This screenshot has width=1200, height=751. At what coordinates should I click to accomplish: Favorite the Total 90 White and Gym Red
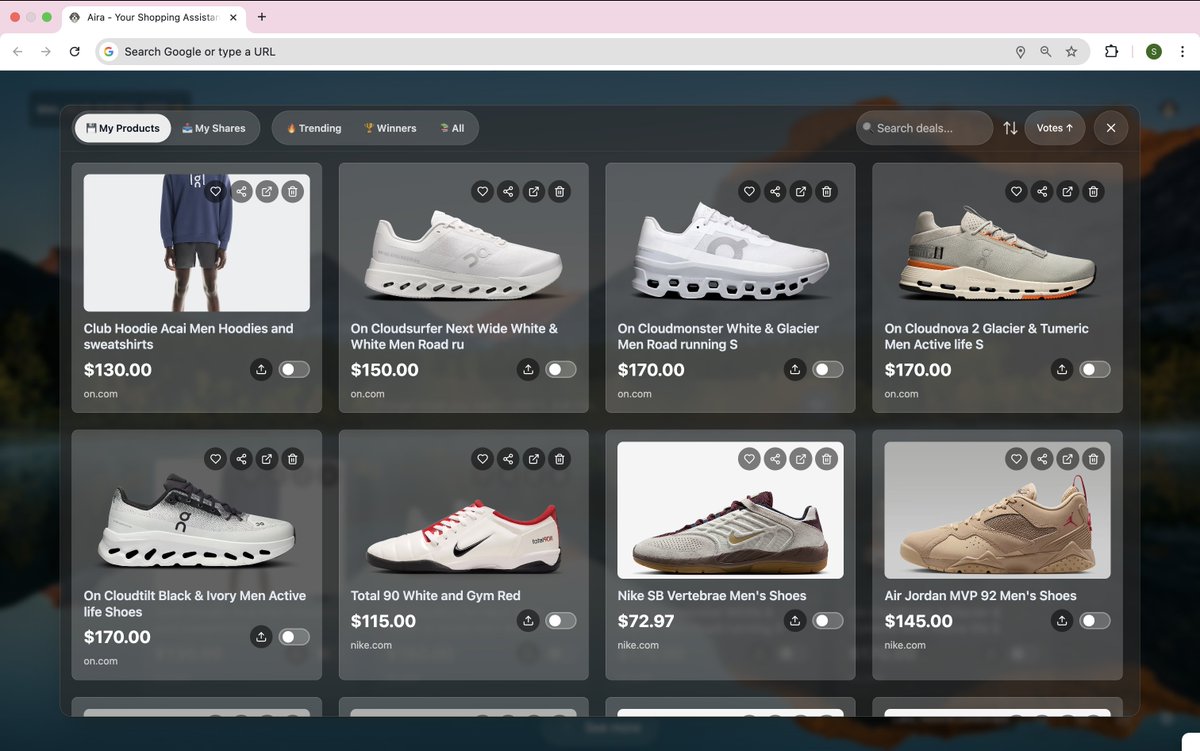pyautogui.click(x=482, y=458)
